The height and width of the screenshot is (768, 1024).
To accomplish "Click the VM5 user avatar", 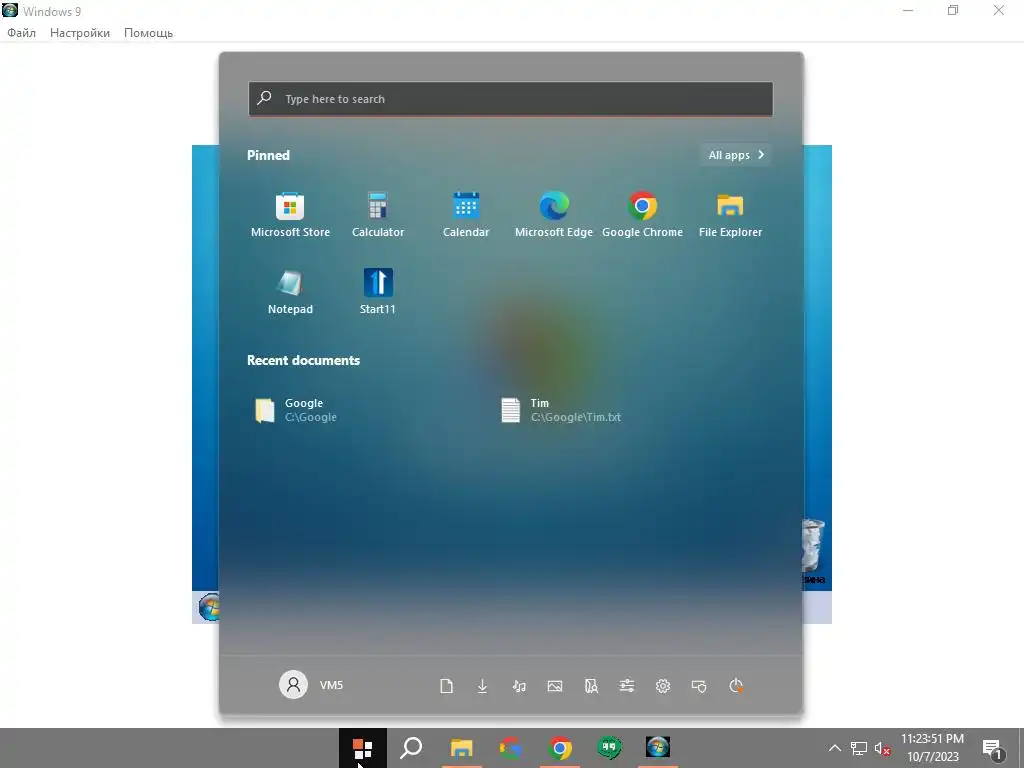I will coord(293,684).
